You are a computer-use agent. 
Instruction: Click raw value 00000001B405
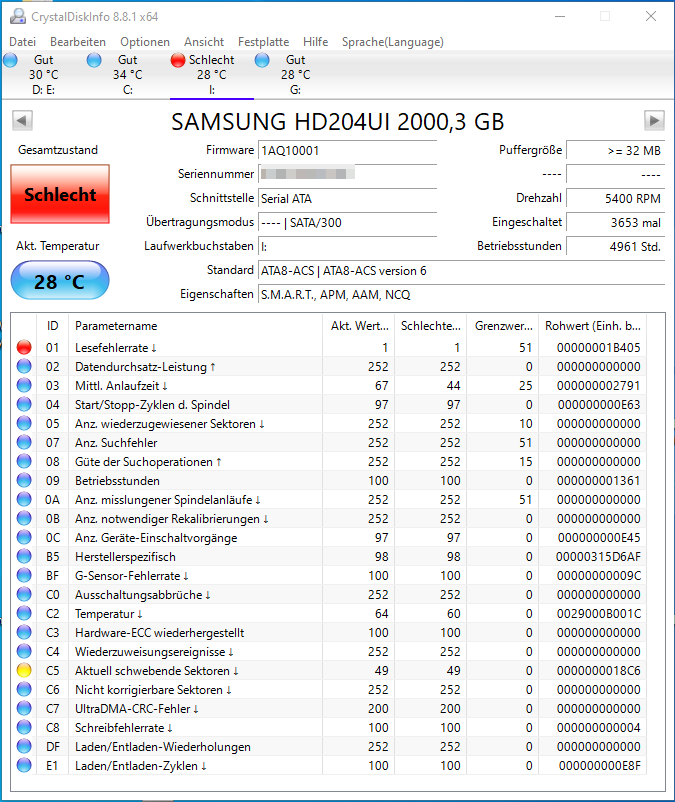(598, 348)
